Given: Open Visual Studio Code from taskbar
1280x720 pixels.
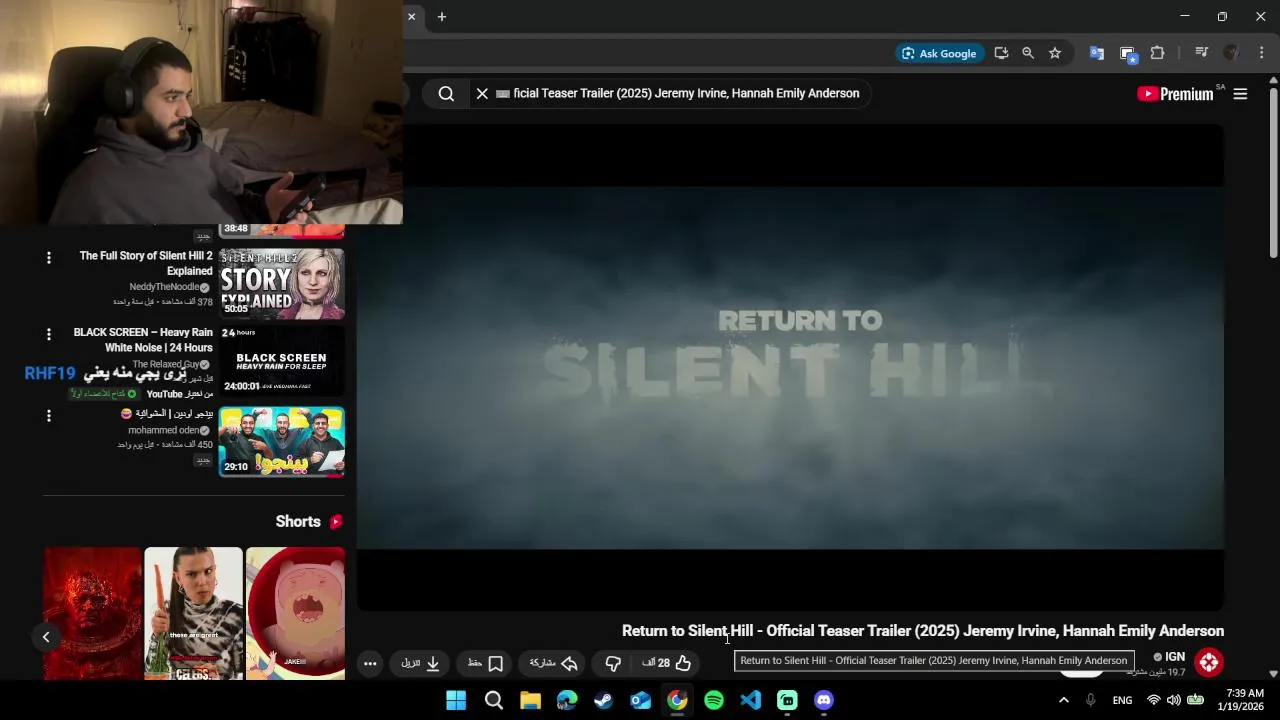Looking at the screenshot, I should click(751, 700).
